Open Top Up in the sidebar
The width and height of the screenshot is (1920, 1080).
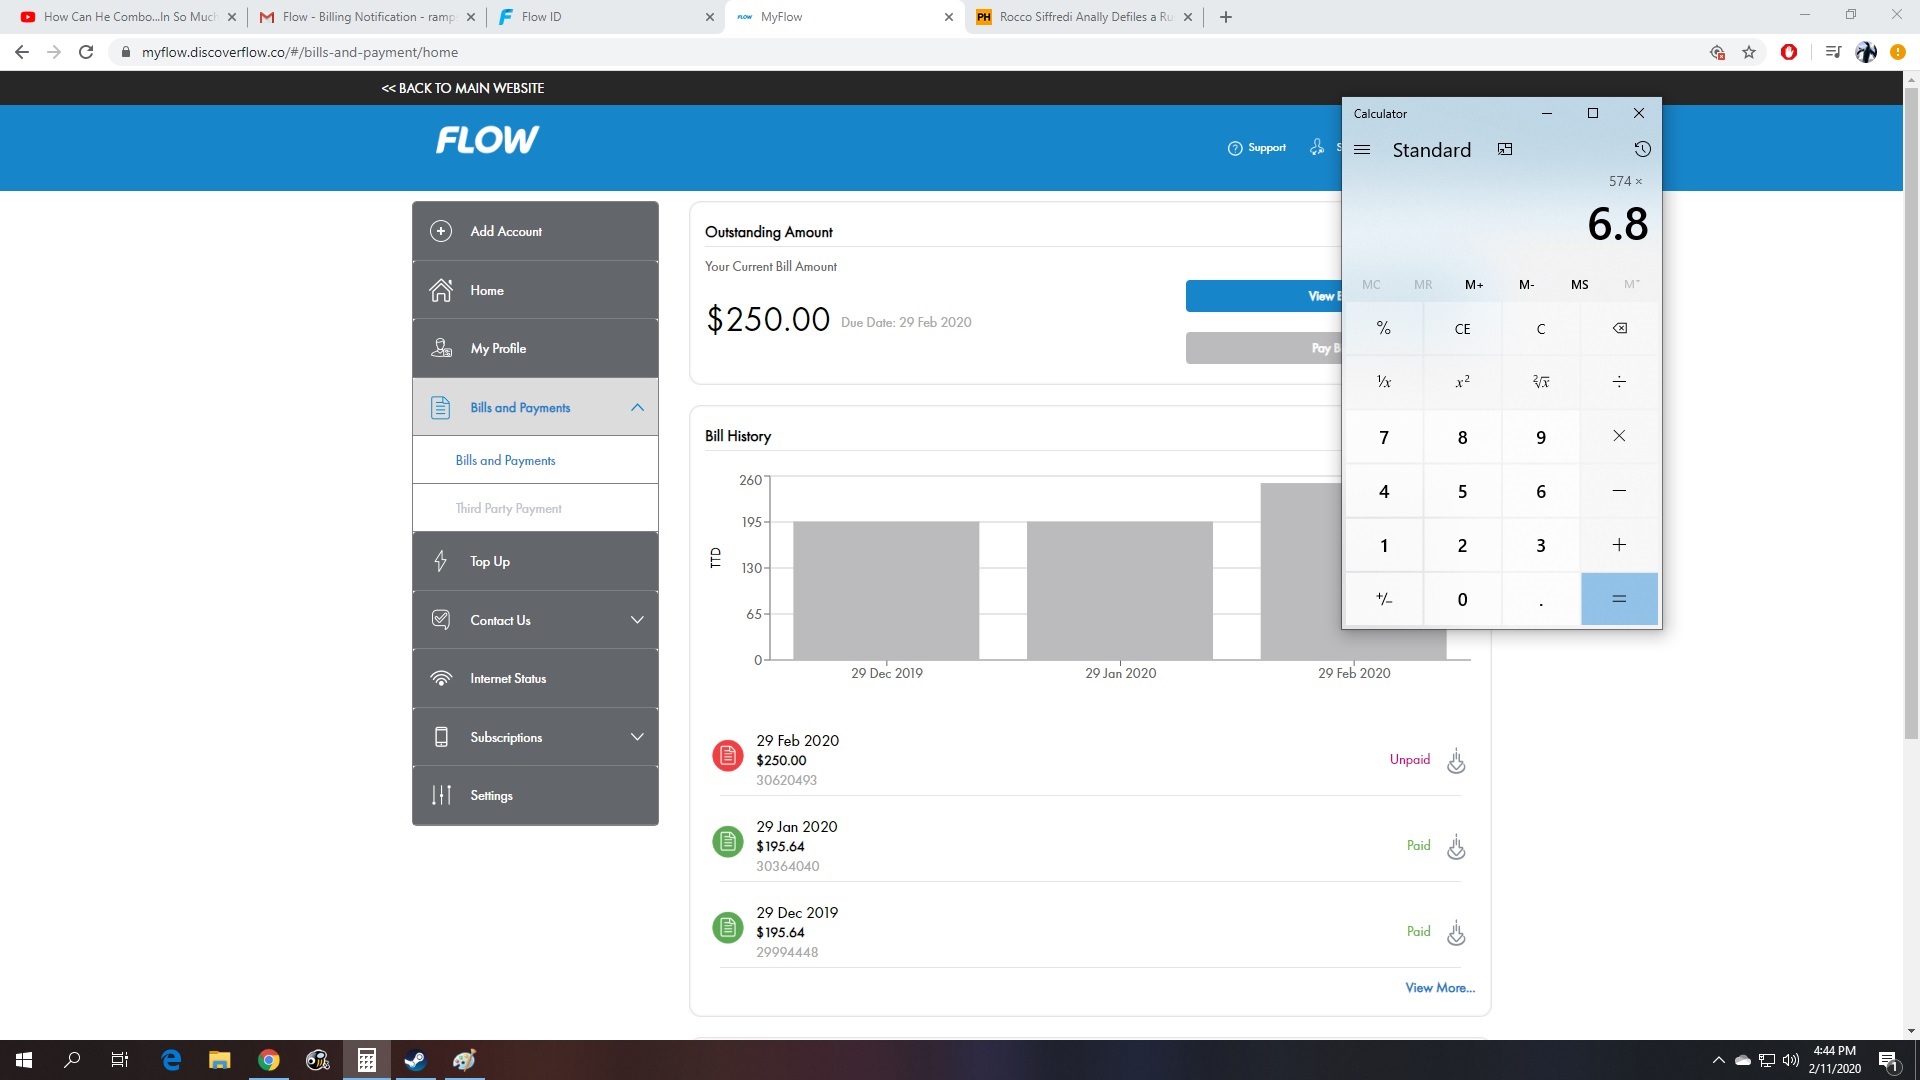(x=535, y=561)
